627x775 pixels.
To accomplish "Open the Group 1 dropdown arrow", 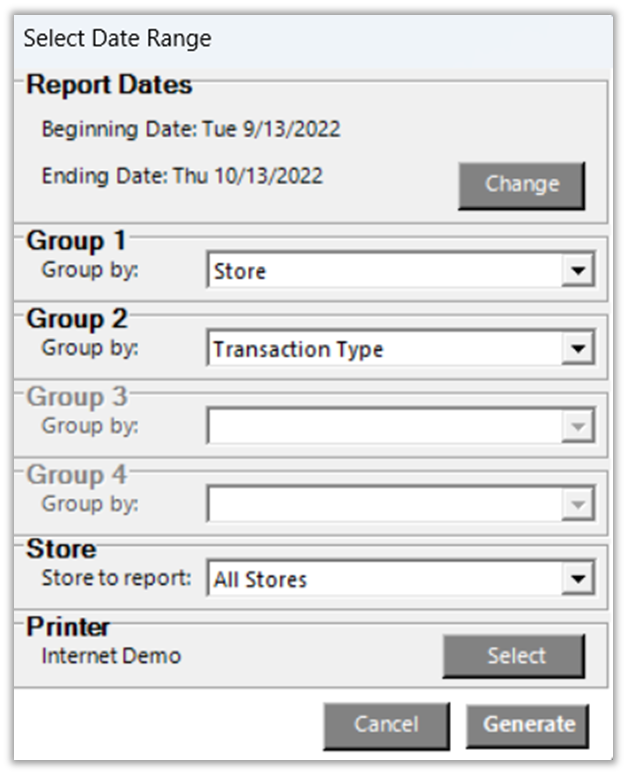I will tap(576, 271).
